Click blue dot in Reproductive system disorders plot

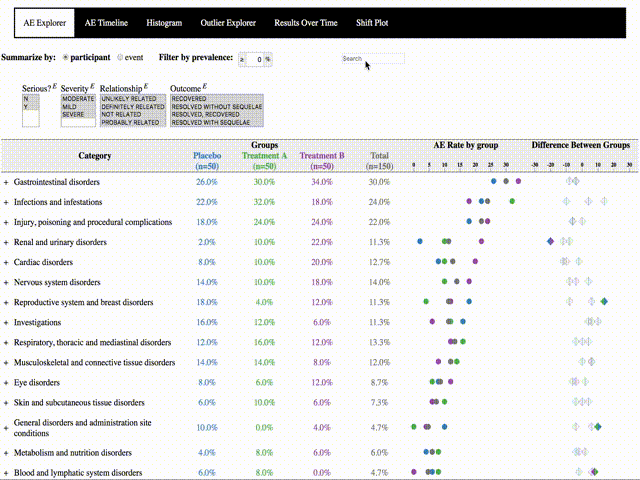(x=469, y=301)
